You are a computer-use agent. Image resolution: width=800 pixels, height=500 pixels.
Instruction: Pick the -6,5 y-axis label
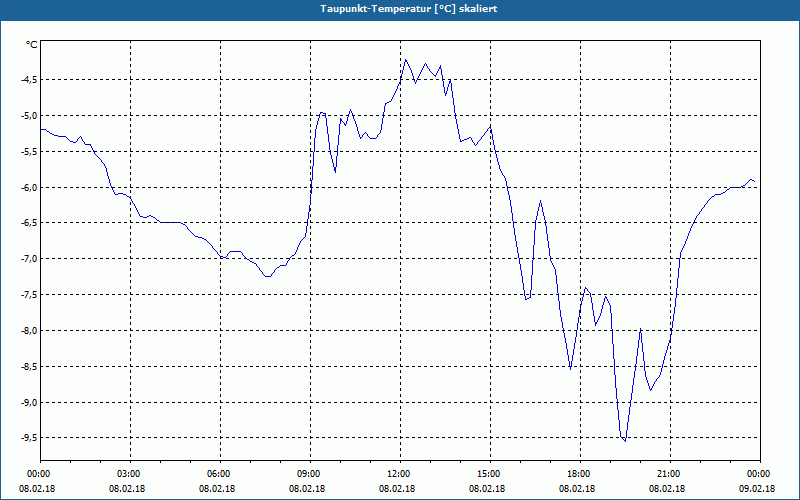pos(28,223)
